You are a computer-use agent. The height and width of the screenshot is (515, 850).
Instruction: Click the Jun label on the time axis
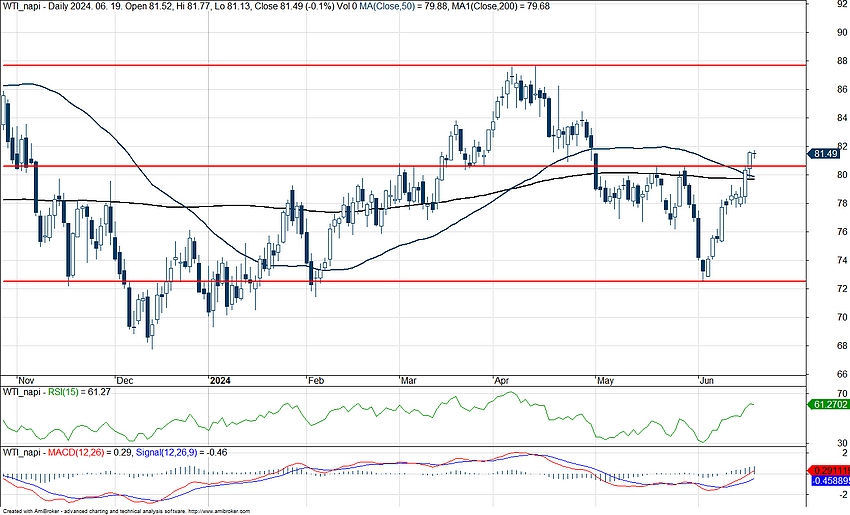click(707, 381)
